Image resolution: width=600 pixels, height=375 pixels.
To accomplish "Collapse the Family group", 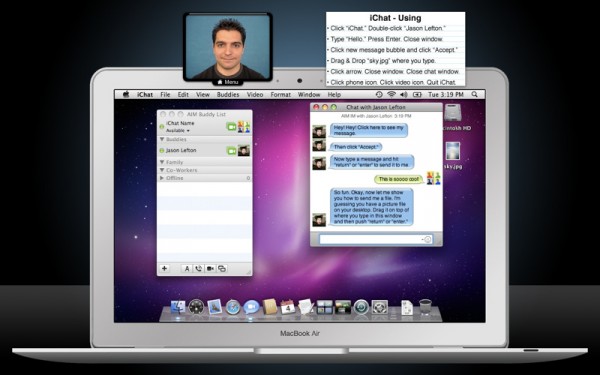I will [162, 162].
